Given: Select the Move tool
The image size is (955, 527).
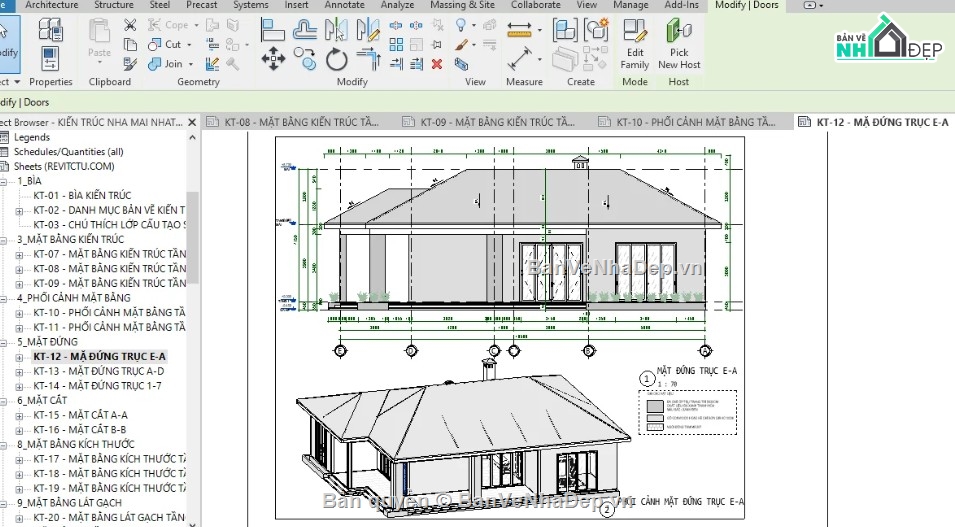Looking at the screenshot, I should [273, 60].
